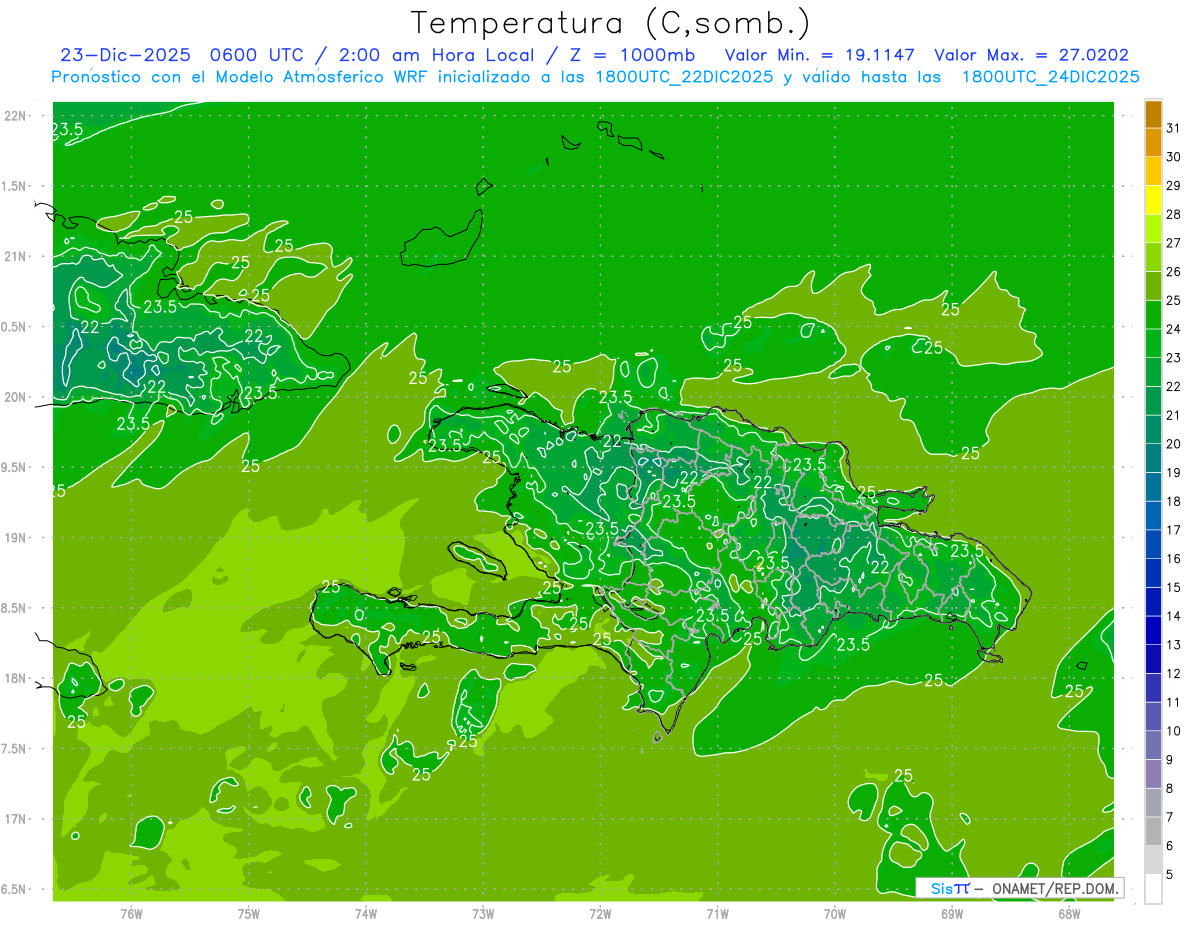The image size is (1200, 927).
Task: Click the topmost colorbar swatch above 31
Action: pos(1153,114)
